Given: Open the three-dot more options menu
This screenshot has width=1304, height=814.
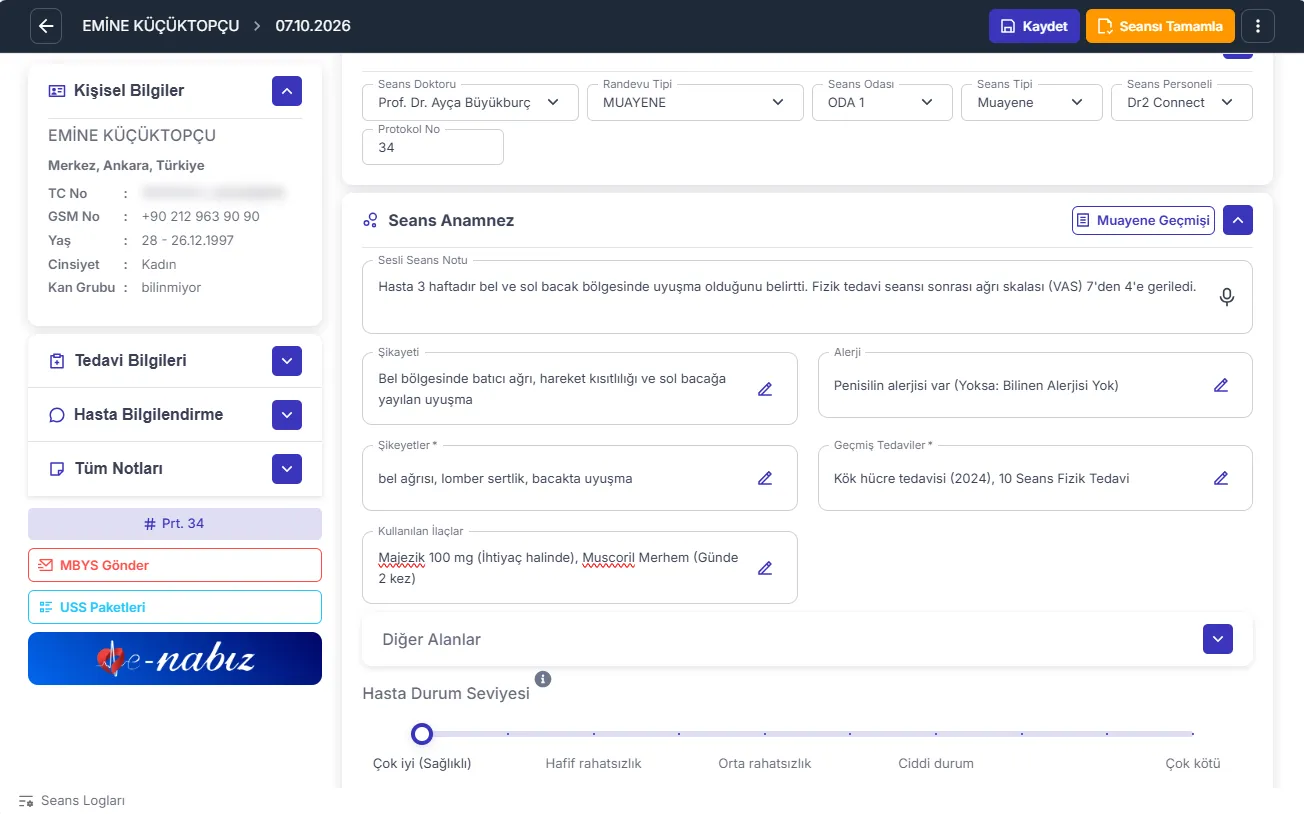Looking at the screenshot, I should tap(1259, 26).
